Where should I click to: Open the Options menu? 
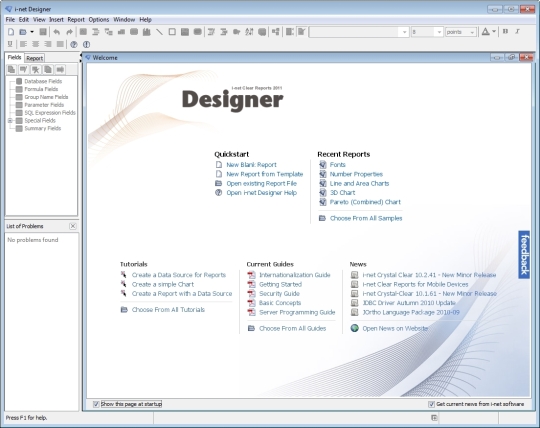click(x=99, y=20)
